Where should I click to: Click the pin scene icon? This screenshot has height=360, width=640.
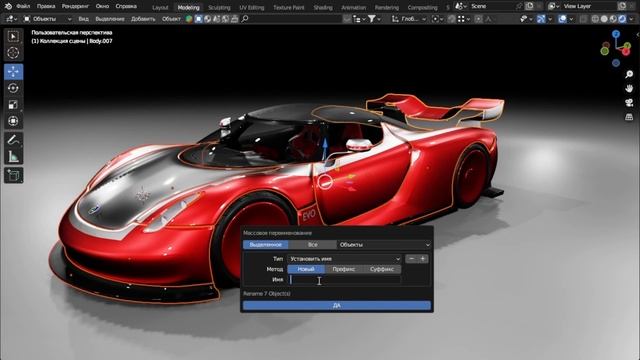(520, 6)
